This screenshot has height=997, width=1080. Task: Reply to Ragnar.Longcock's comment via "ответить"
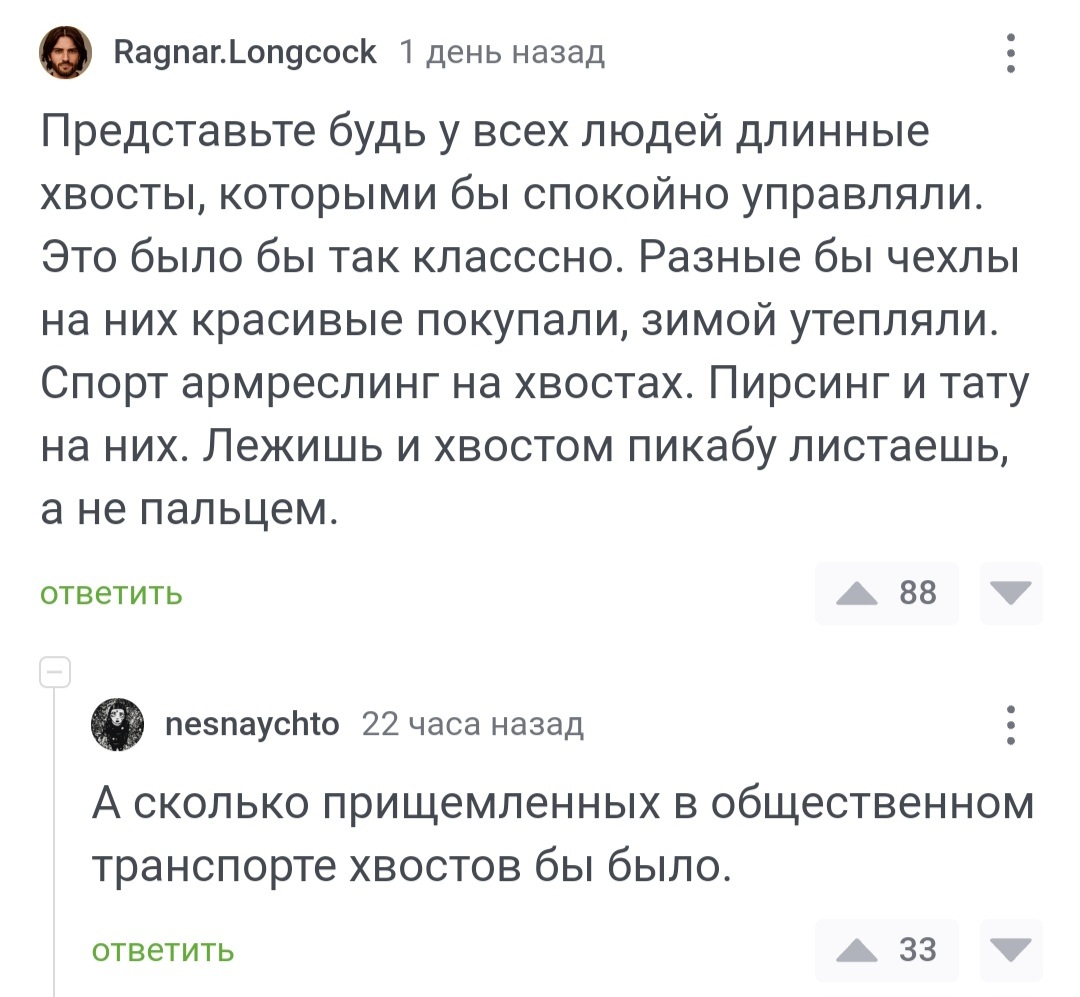(111, 594)
